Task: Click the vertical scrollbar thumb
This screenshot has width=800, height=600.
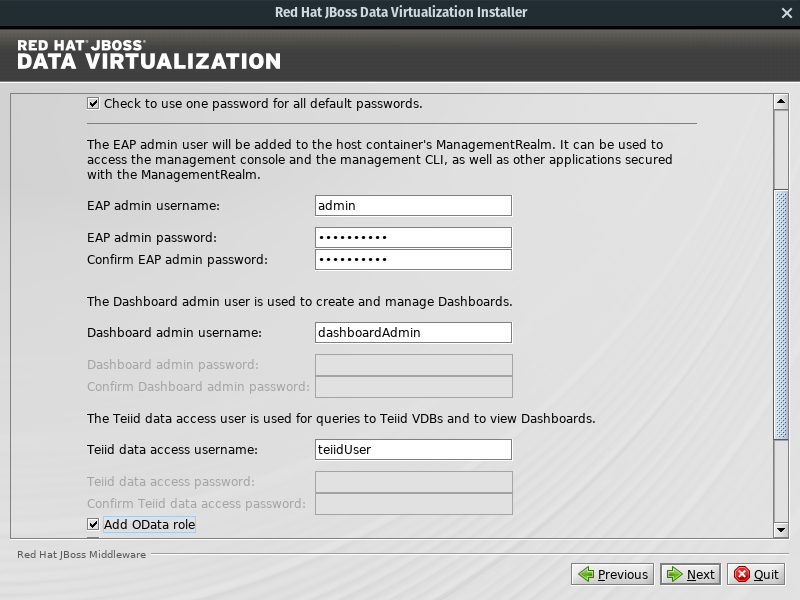Action: click(x=781, y=314)
